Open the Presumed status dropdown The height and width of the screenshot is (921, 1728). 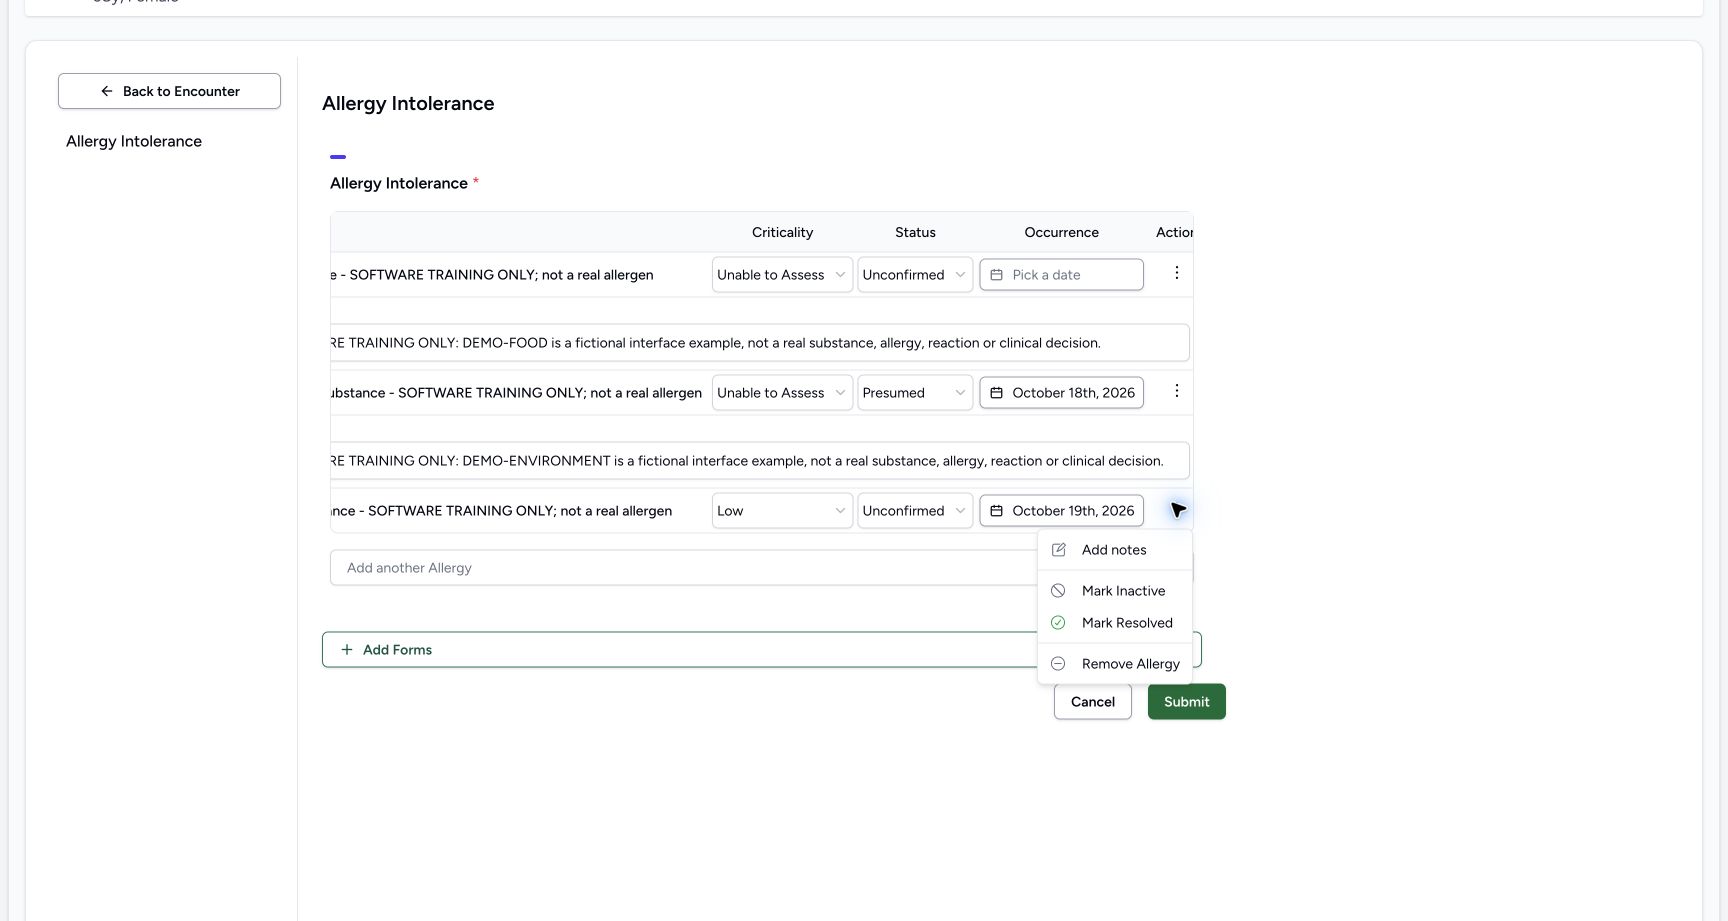pyautogui.click(x=915, y=393)
